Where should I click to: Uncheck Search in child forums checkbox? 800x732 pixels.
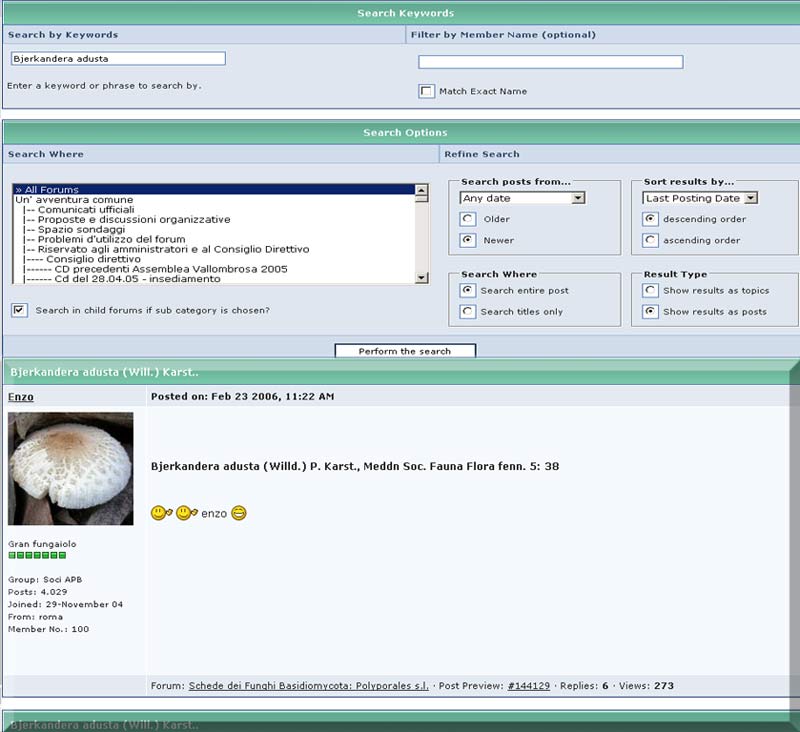tap(20, 310)
